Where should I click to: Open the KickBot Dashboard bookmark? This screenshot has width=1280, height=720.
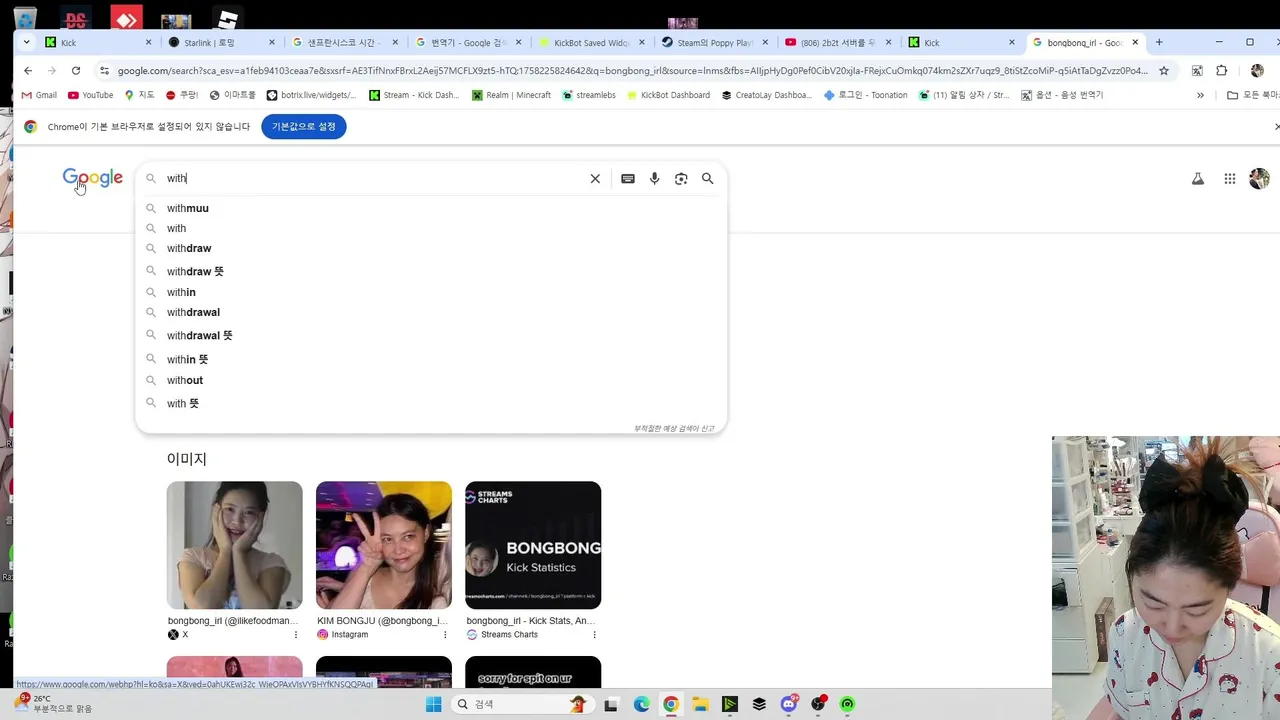[x=668, y=95]
